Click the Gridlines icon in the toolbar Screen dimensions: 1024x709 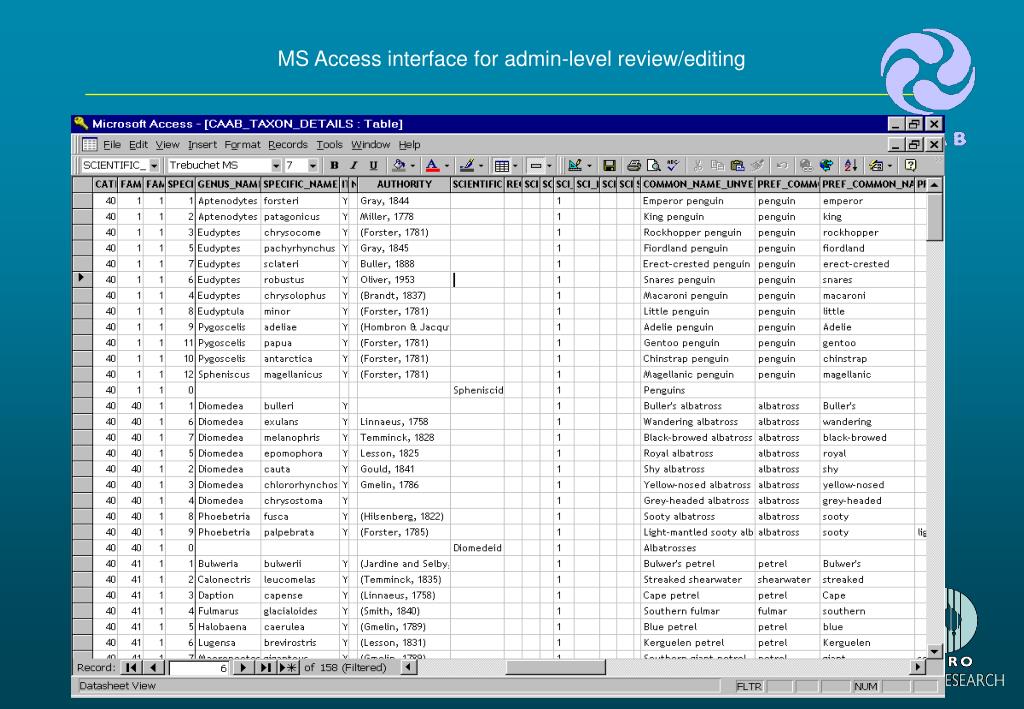click(501, 165)
